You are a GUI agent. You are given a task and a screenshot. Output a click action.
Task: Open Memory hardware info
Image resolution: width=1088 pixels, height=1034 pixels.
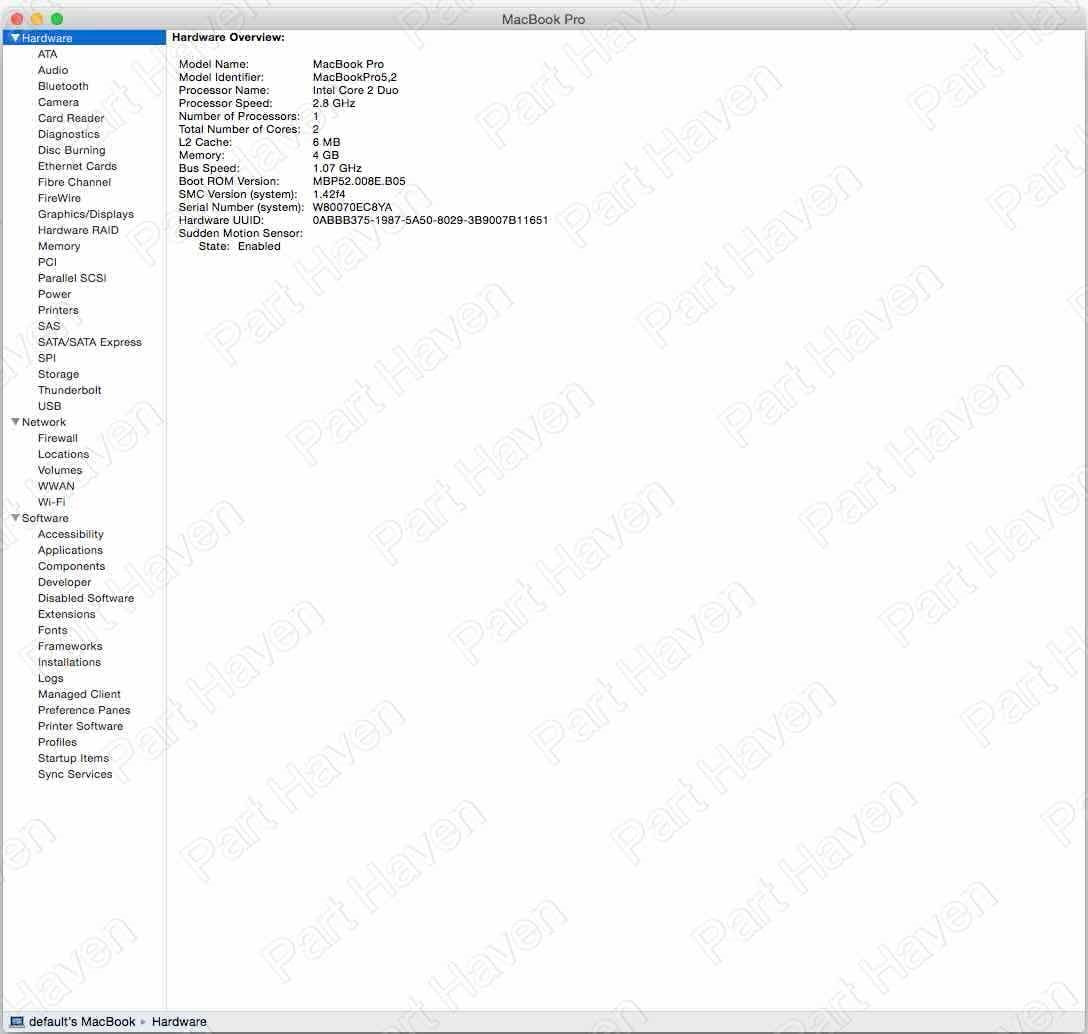click(59, 246)
